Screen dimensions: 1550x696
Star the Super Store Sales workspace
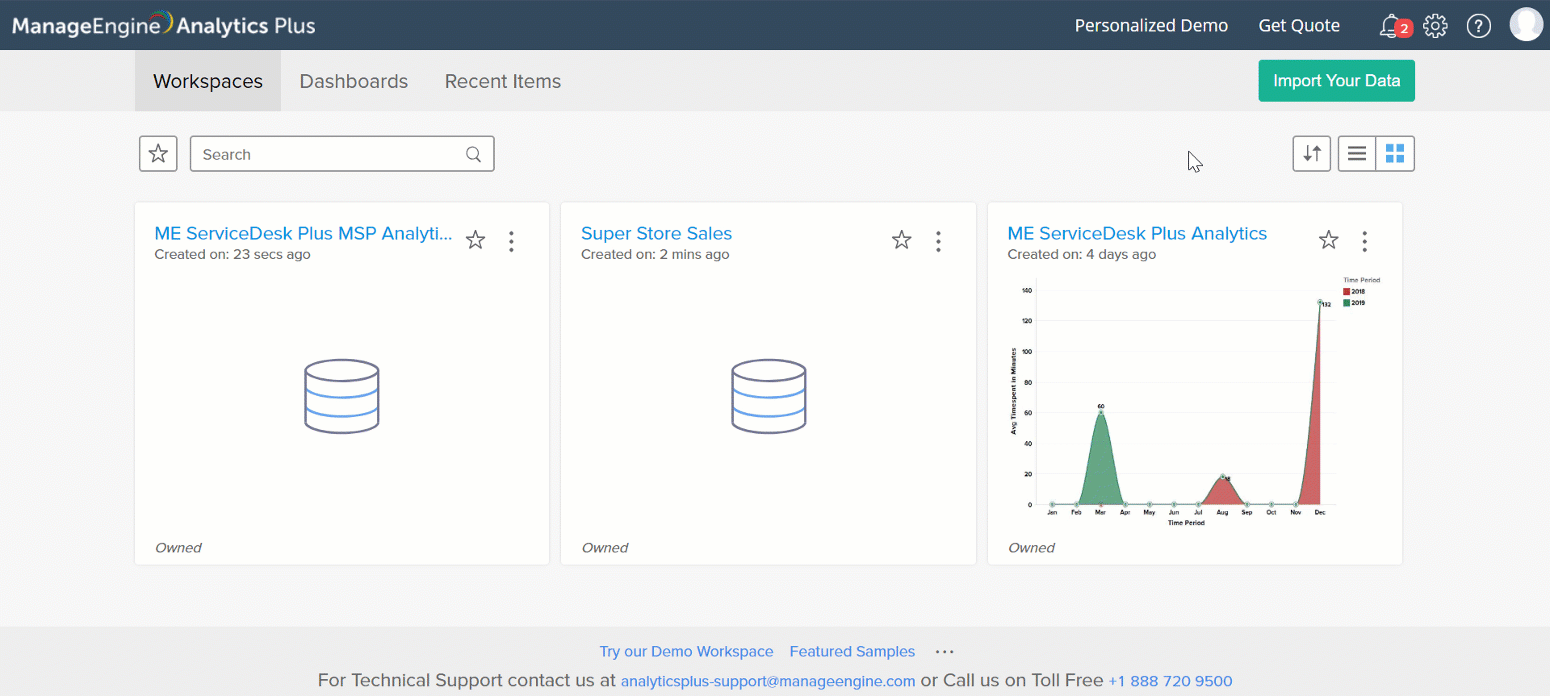(902, 240)
